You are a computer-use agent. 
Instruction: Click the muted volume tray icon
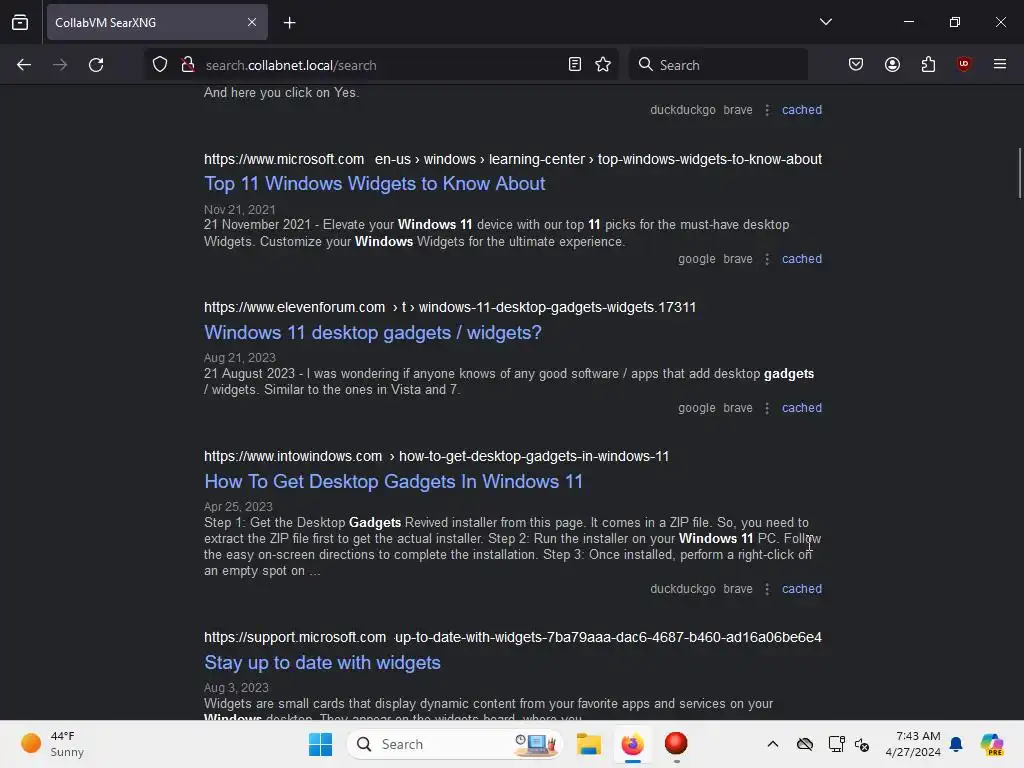[862, 744]
